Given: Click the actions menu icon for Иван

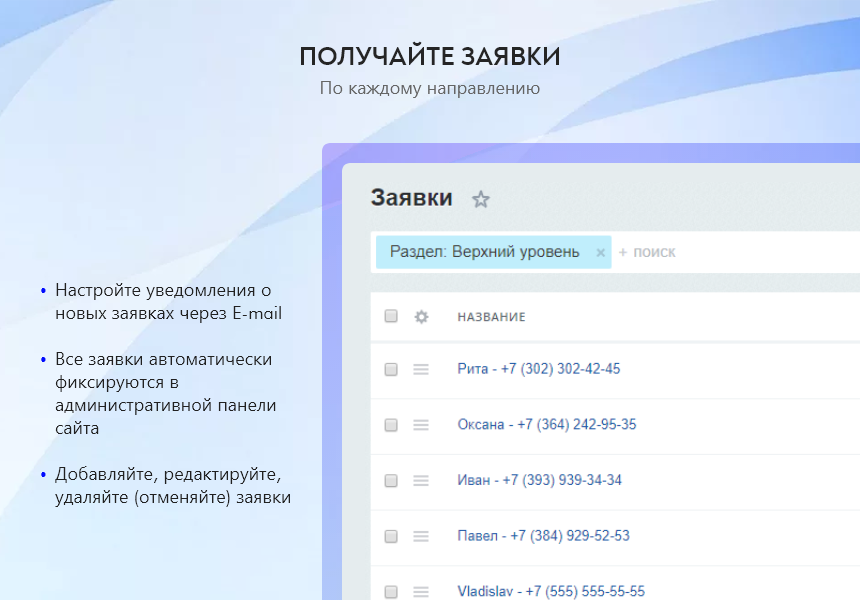Looking at the screenshot, I should pyautogui.click(x=421, y=481).
